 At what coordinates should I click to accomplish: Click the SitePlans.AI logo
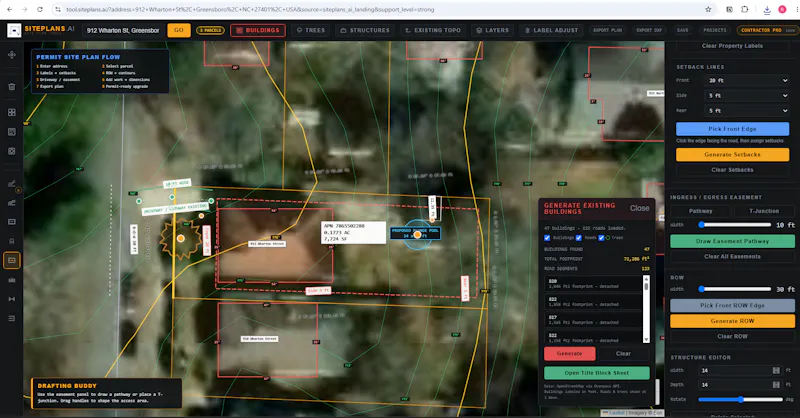point(41,30)
